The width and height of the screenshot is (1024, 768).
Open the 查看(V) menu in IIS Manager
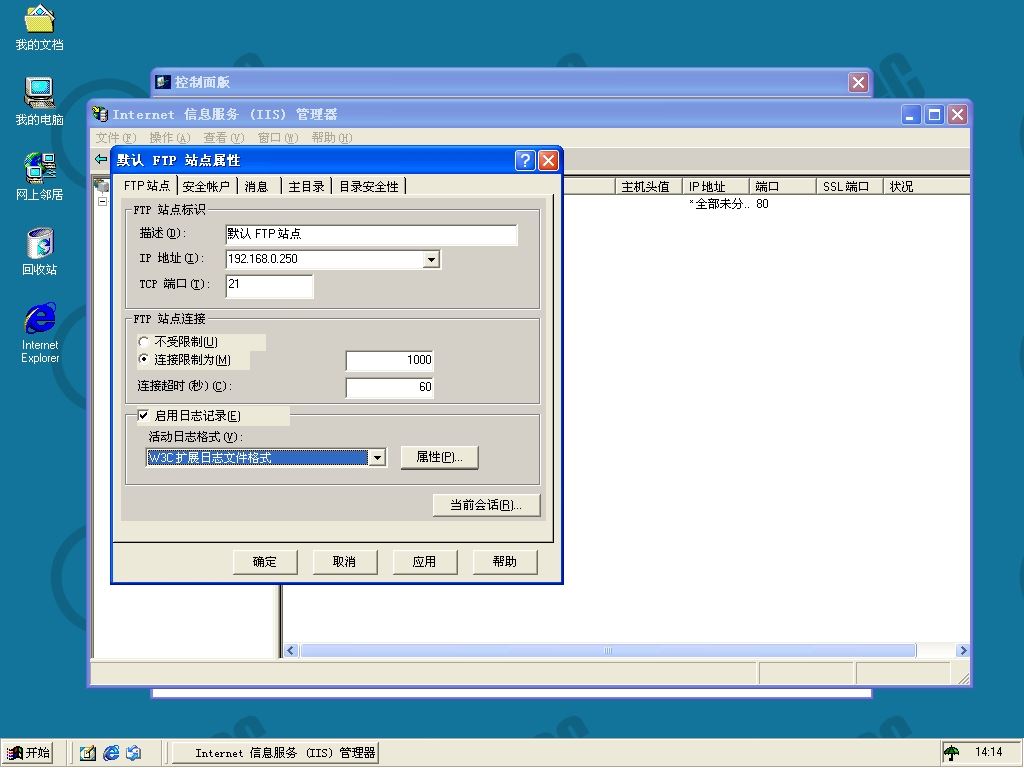click(223, 138)
